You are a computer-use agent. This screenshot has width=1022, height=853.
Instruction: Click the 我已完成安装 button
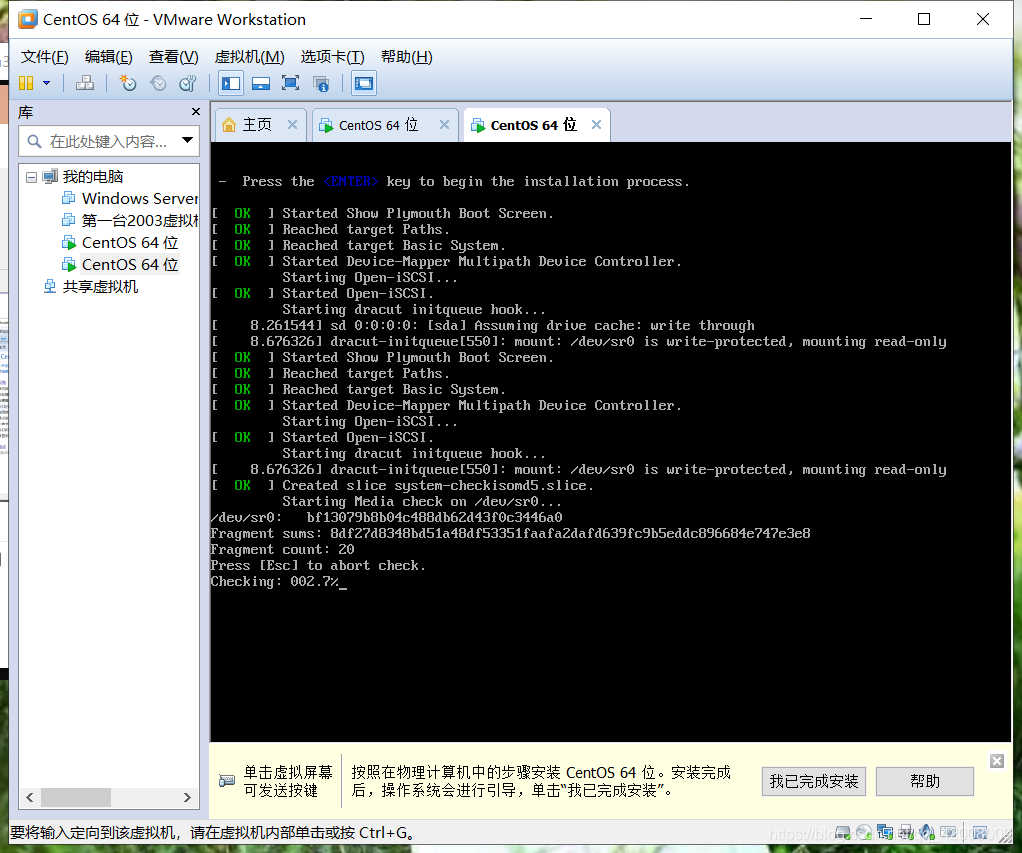pos(813,781)
